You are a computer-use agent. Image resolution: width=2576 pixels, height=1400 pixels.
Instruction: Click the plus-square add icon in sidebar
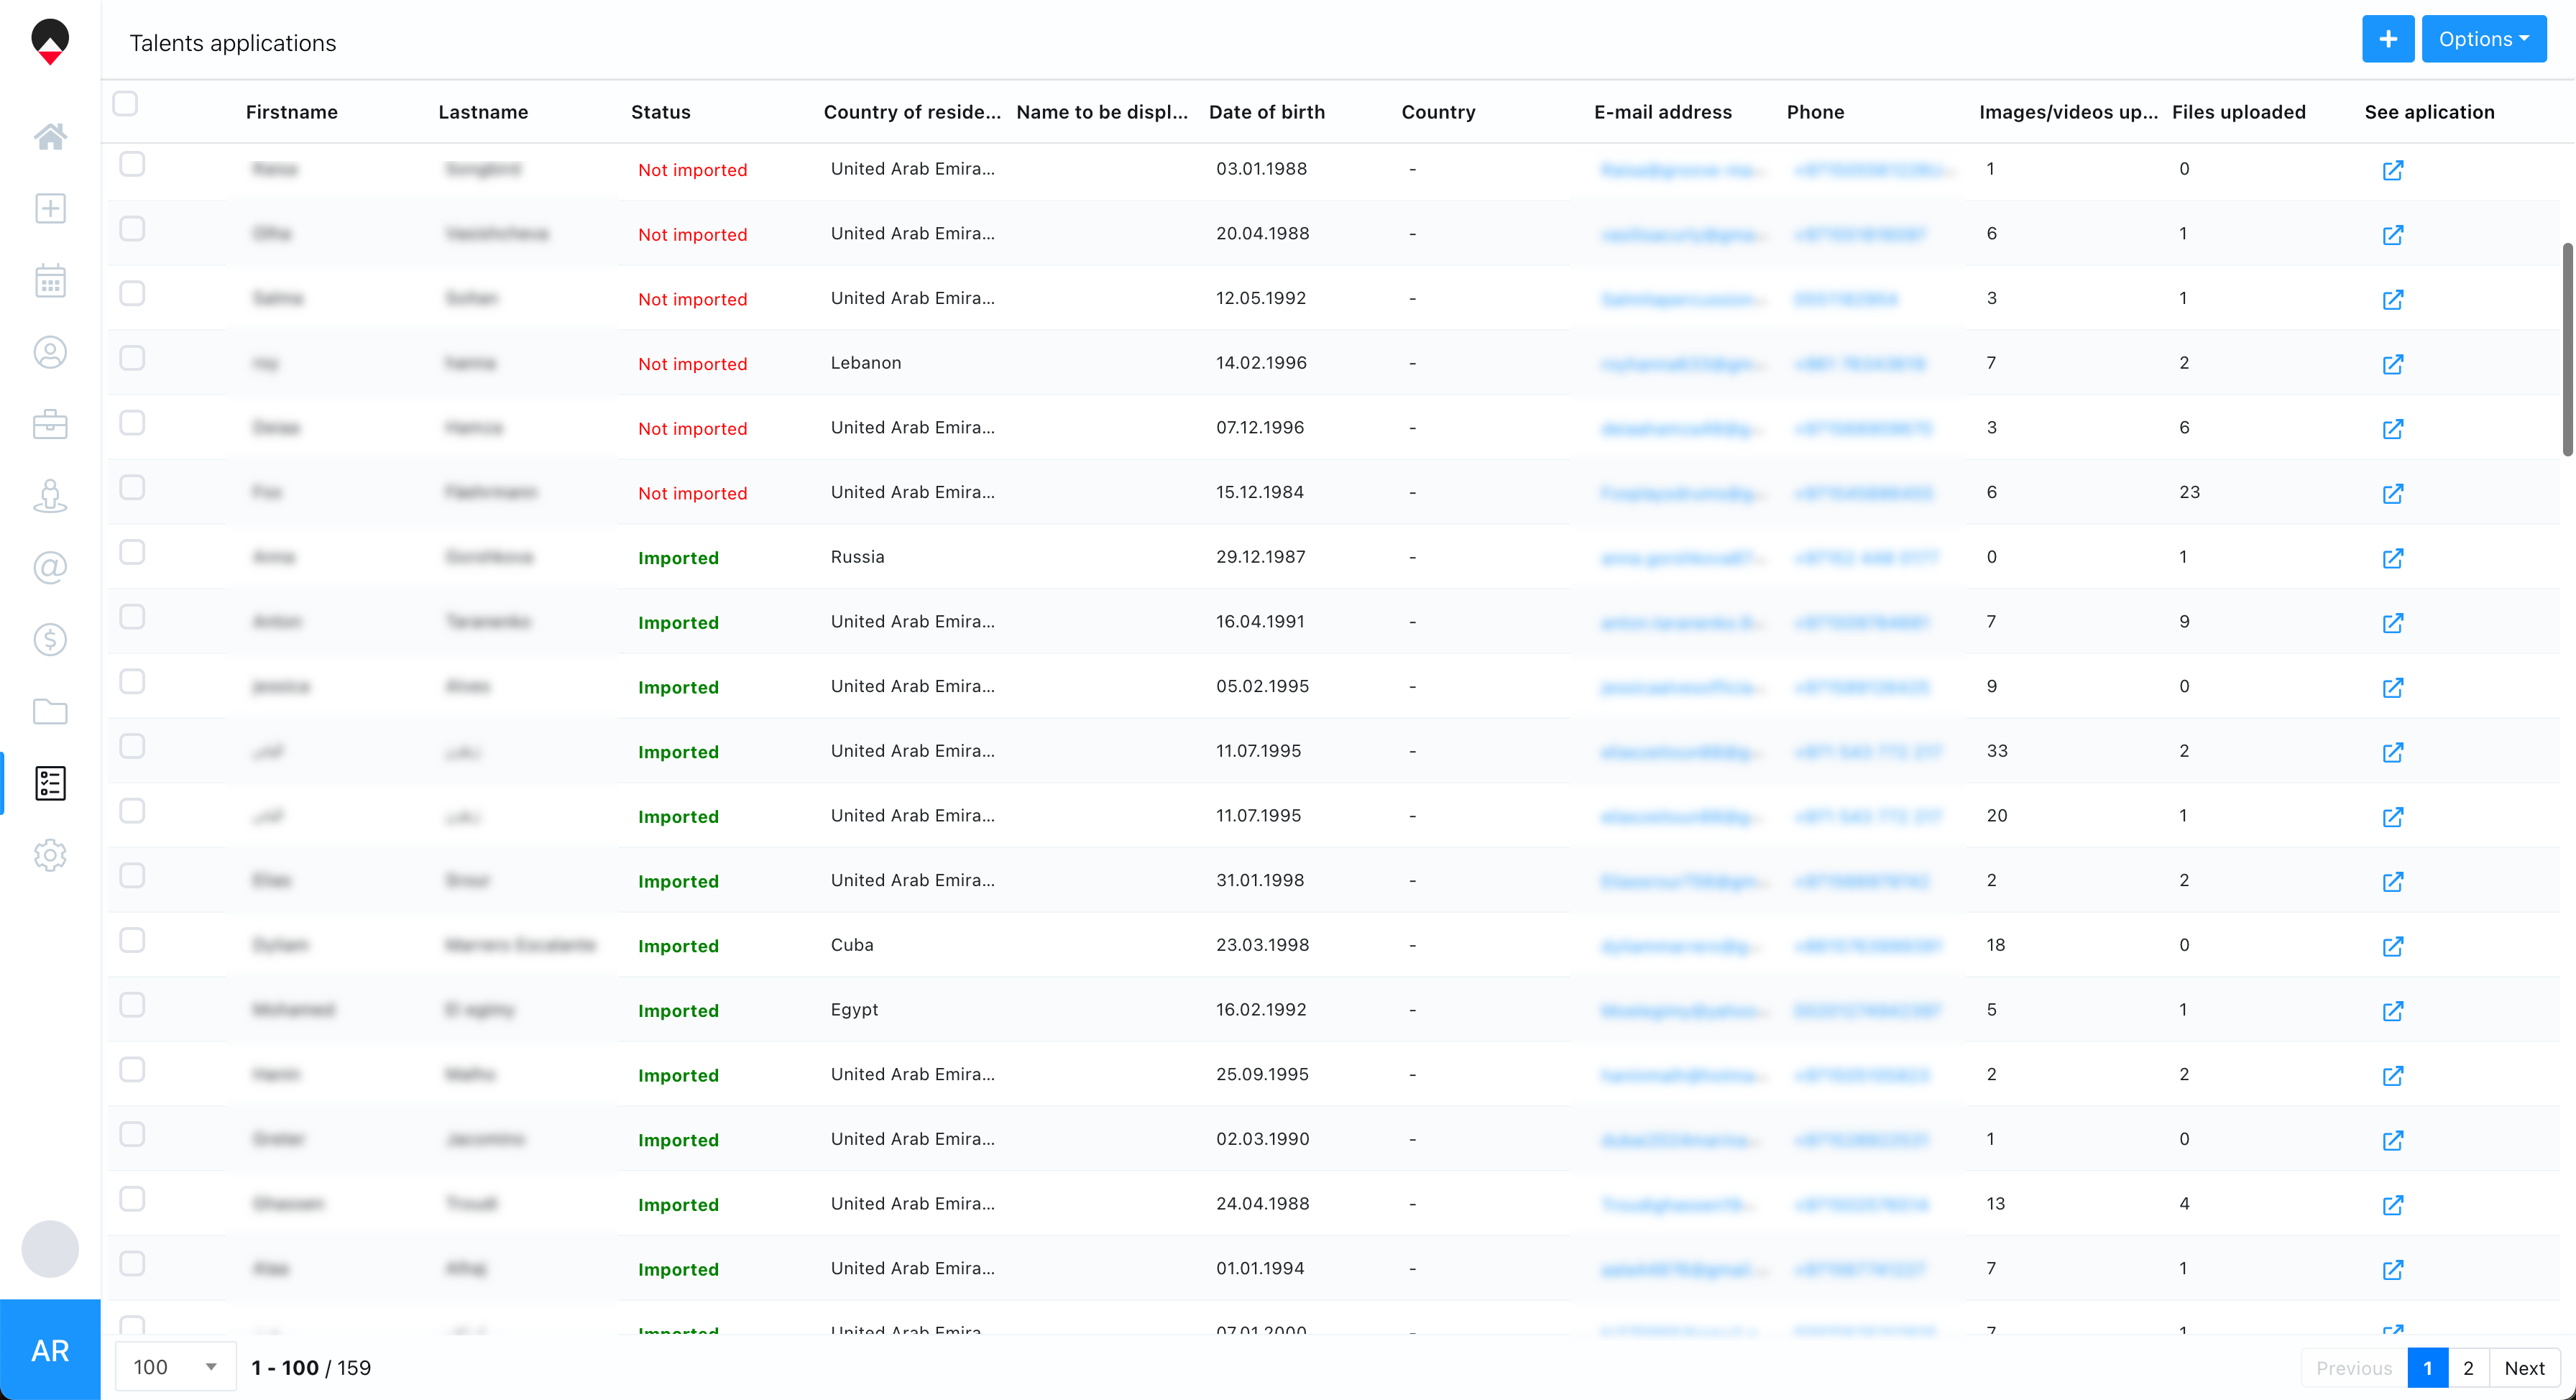click(50, 208)
